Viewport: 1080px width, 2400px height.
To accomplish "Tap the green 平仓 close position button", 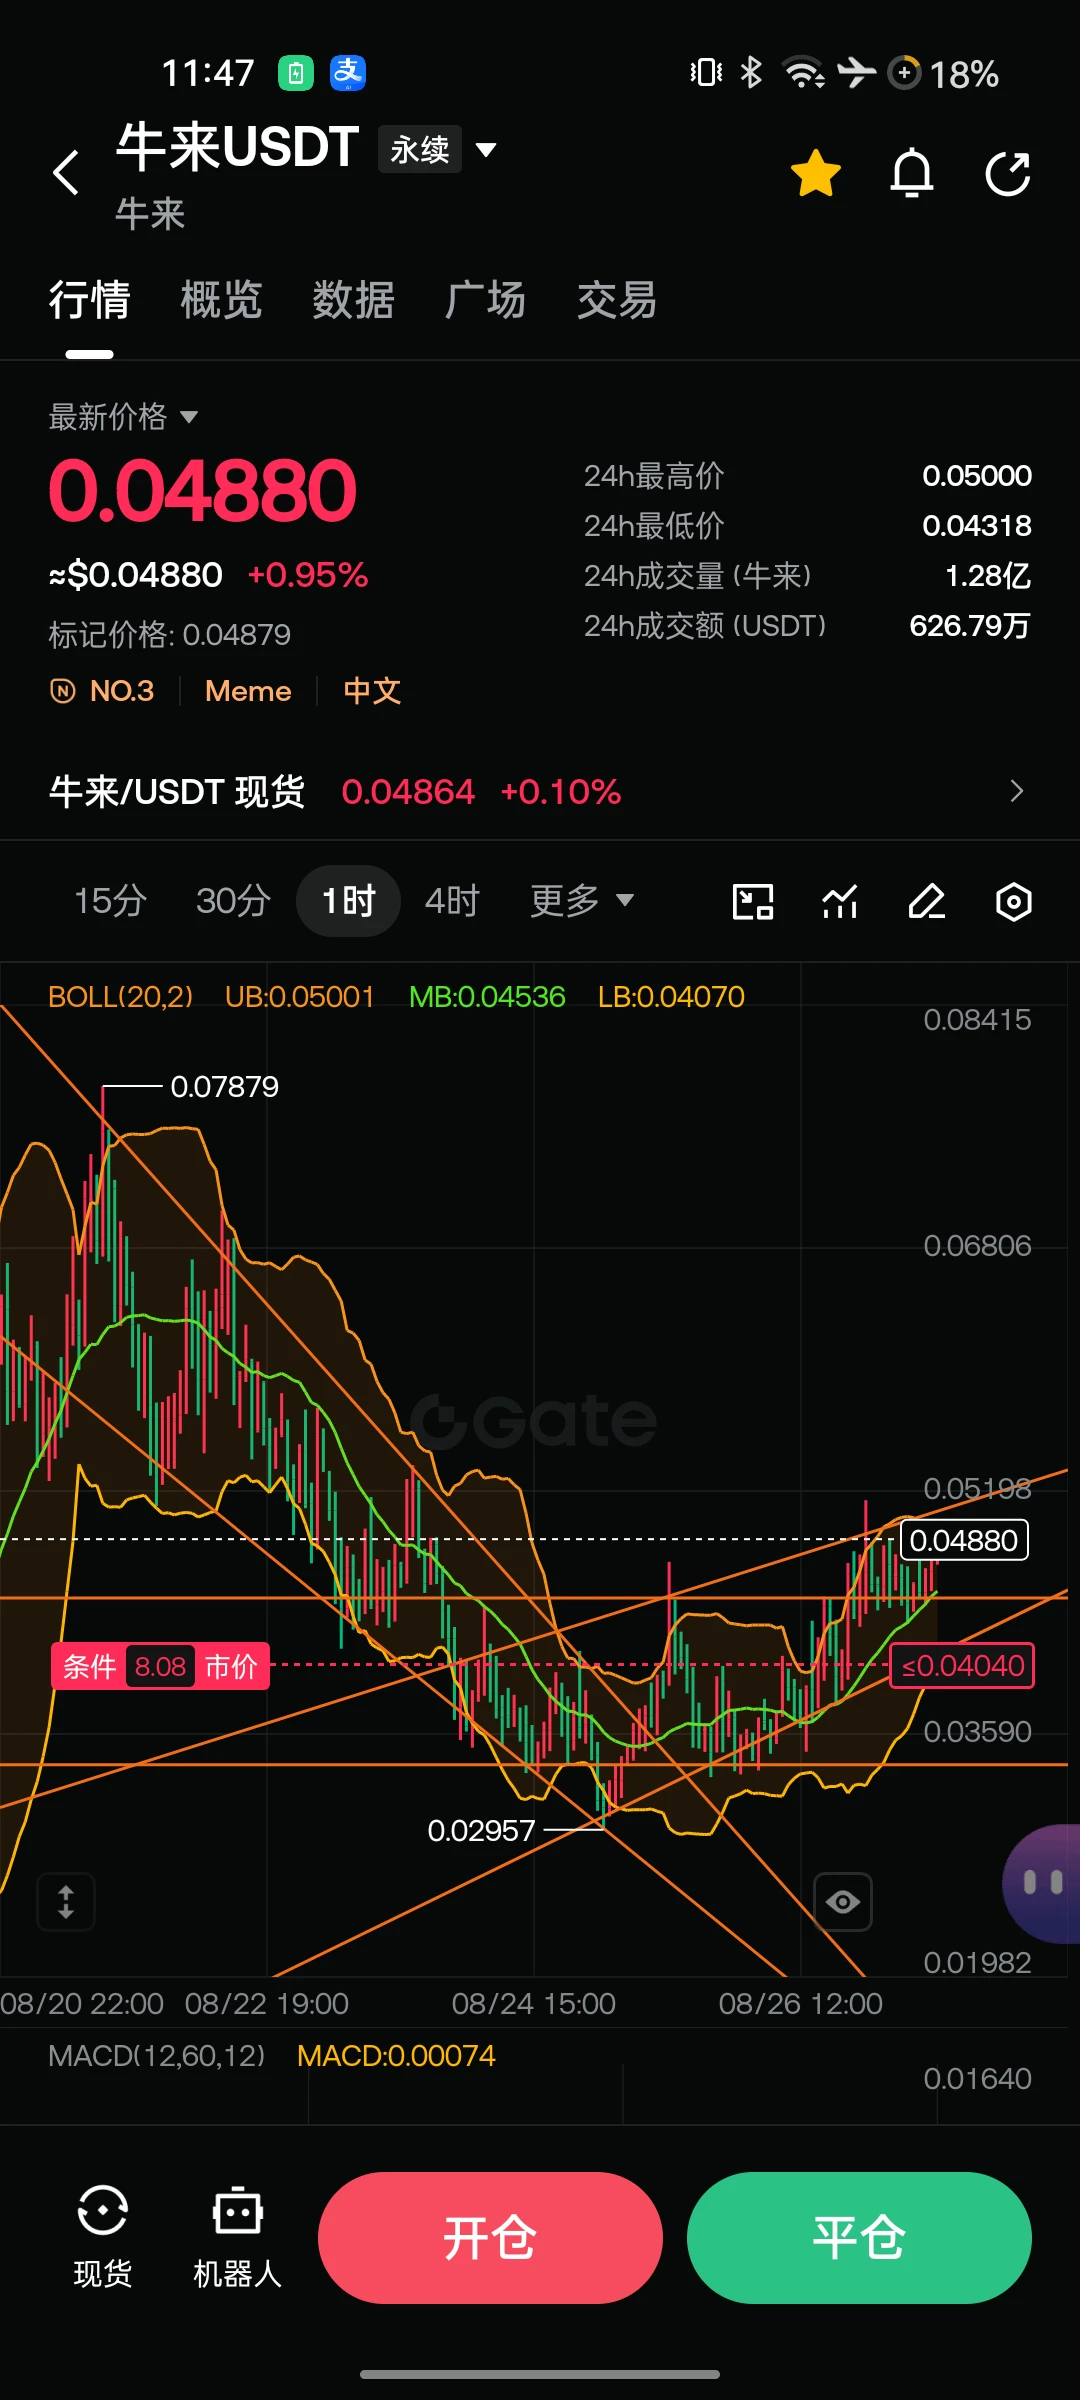I will coord(859,2238).
